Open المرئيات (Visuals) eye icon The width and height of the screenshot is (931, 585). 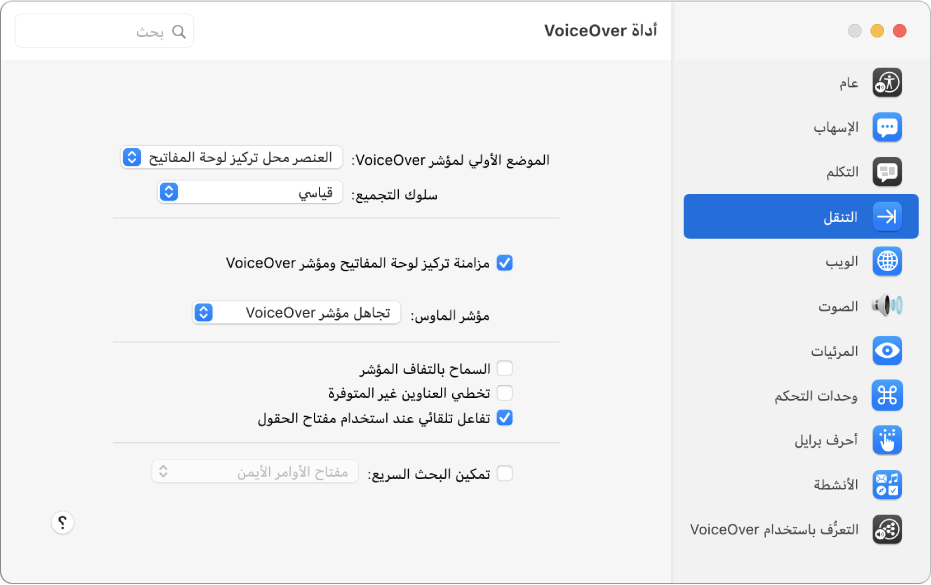point(887,350)
